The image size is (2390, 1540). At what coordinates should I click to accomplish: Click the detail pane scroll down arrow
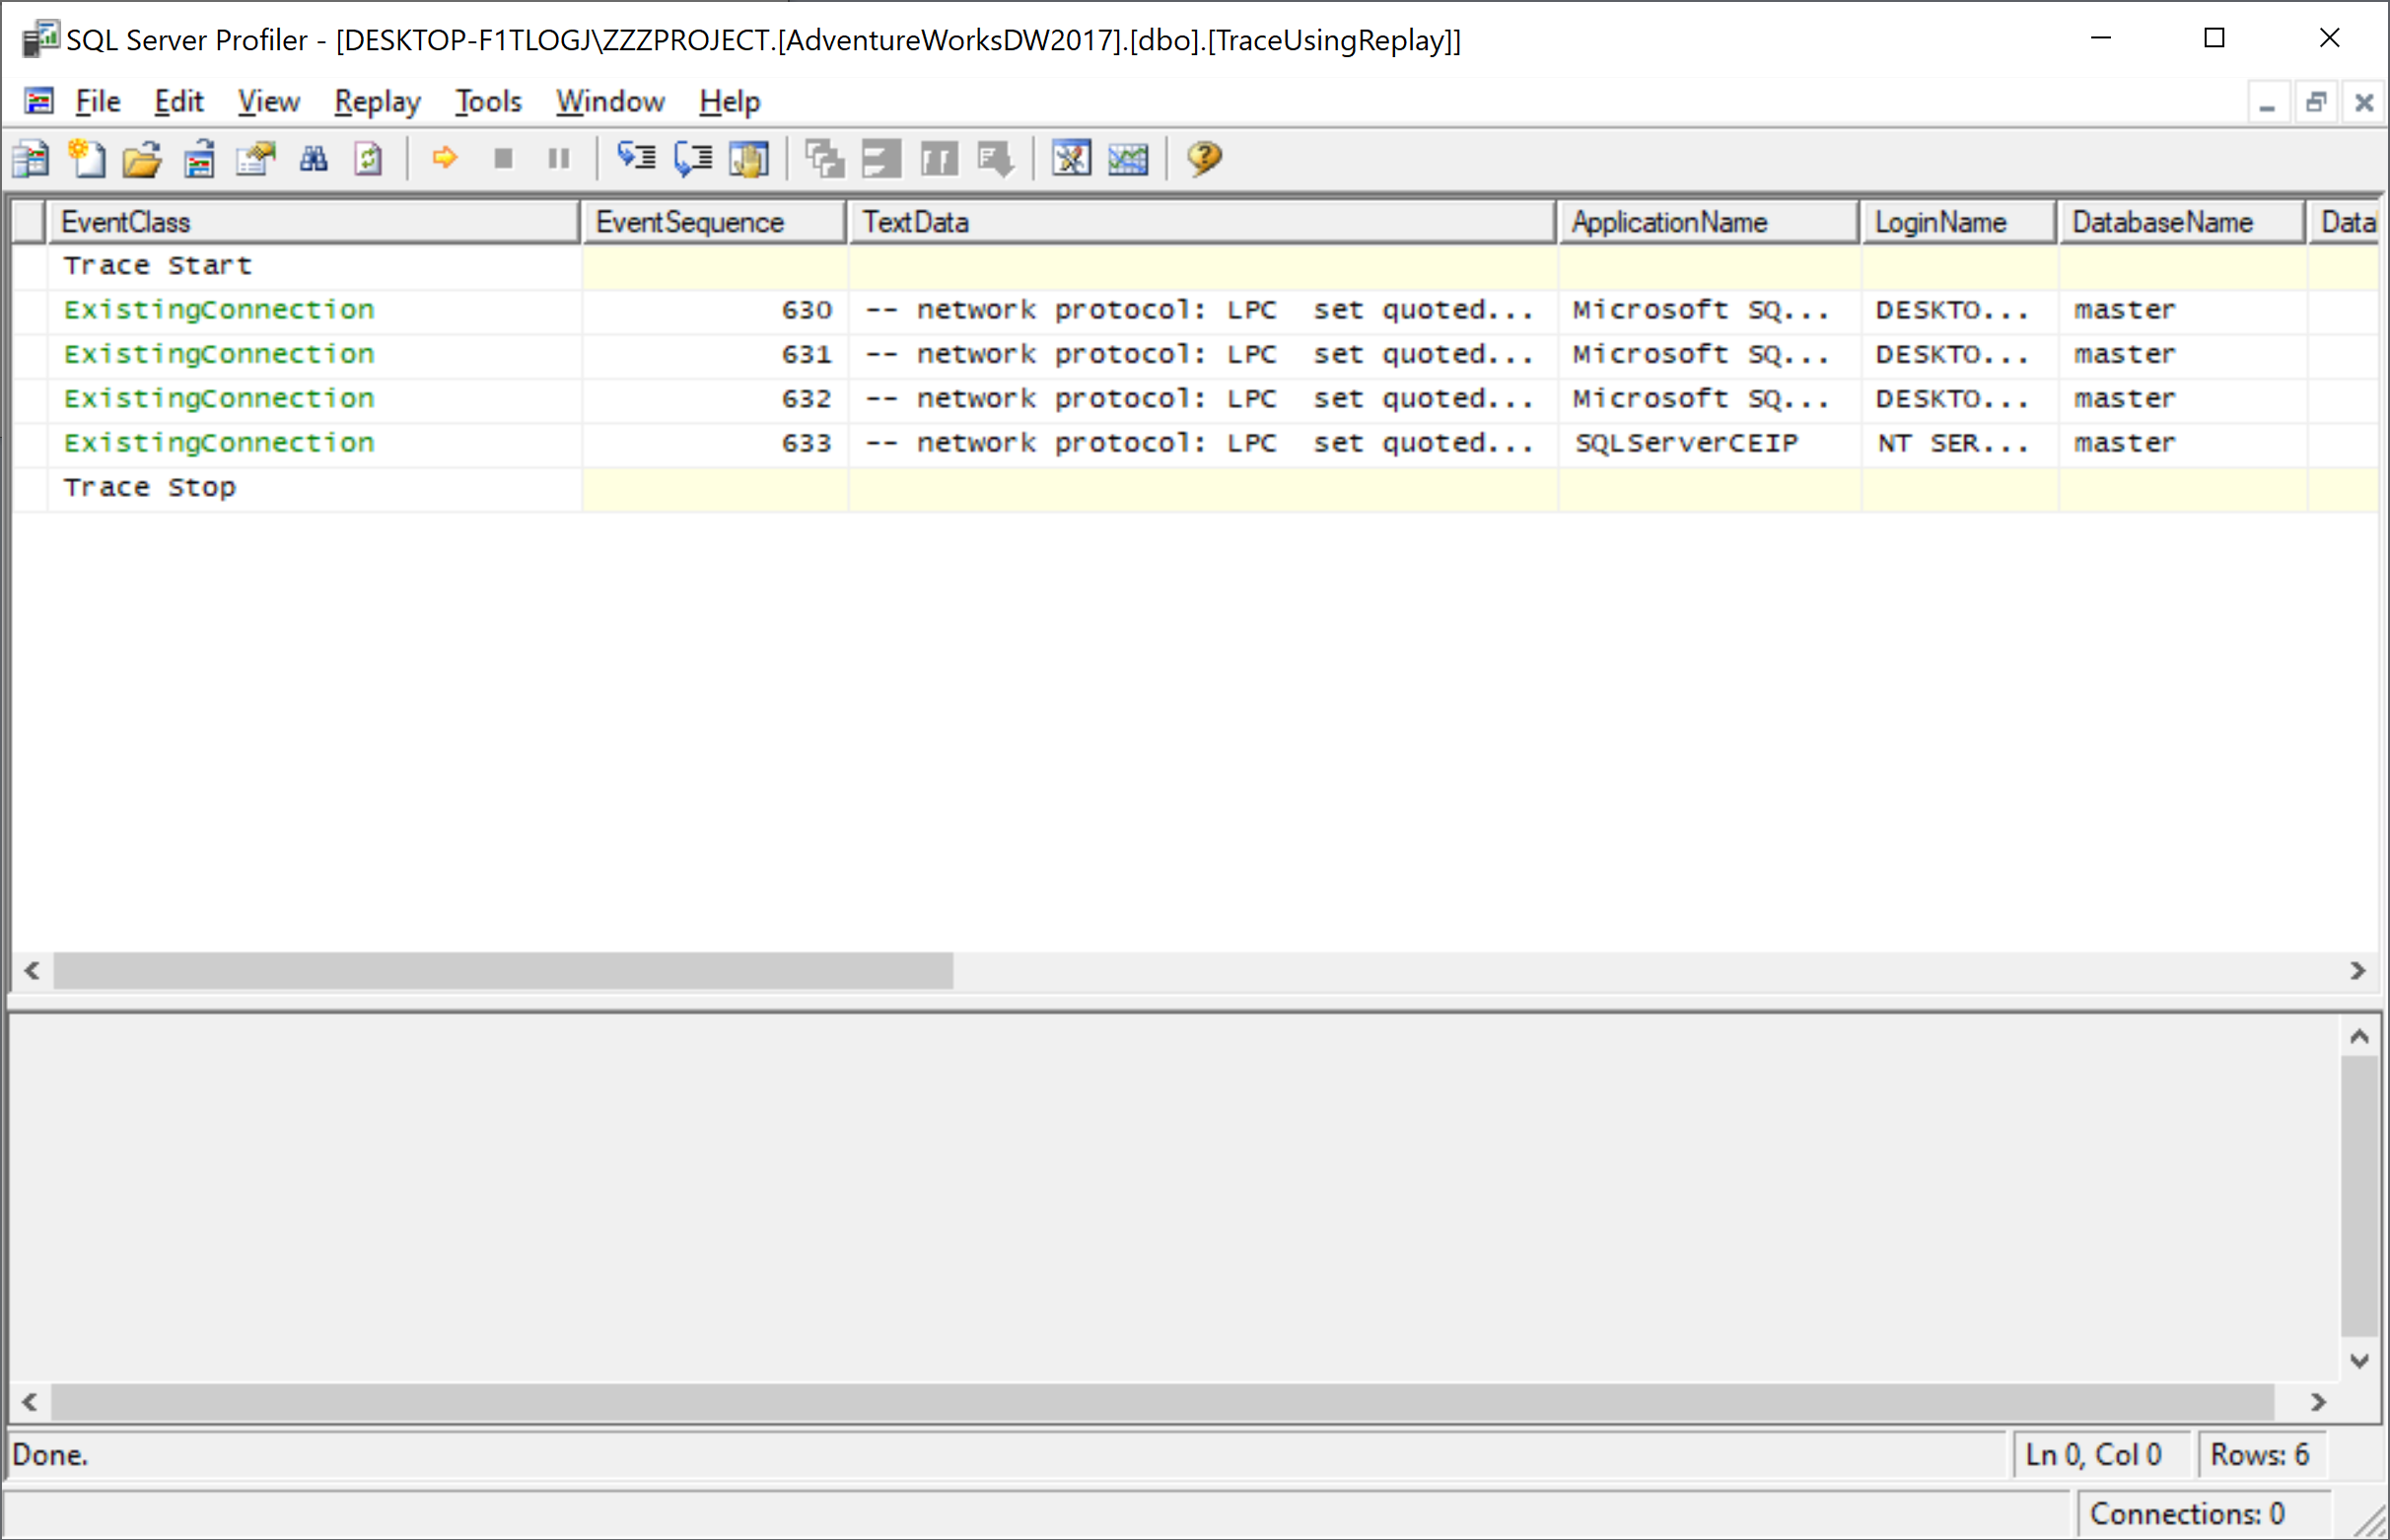(x=2359, y=1360)
